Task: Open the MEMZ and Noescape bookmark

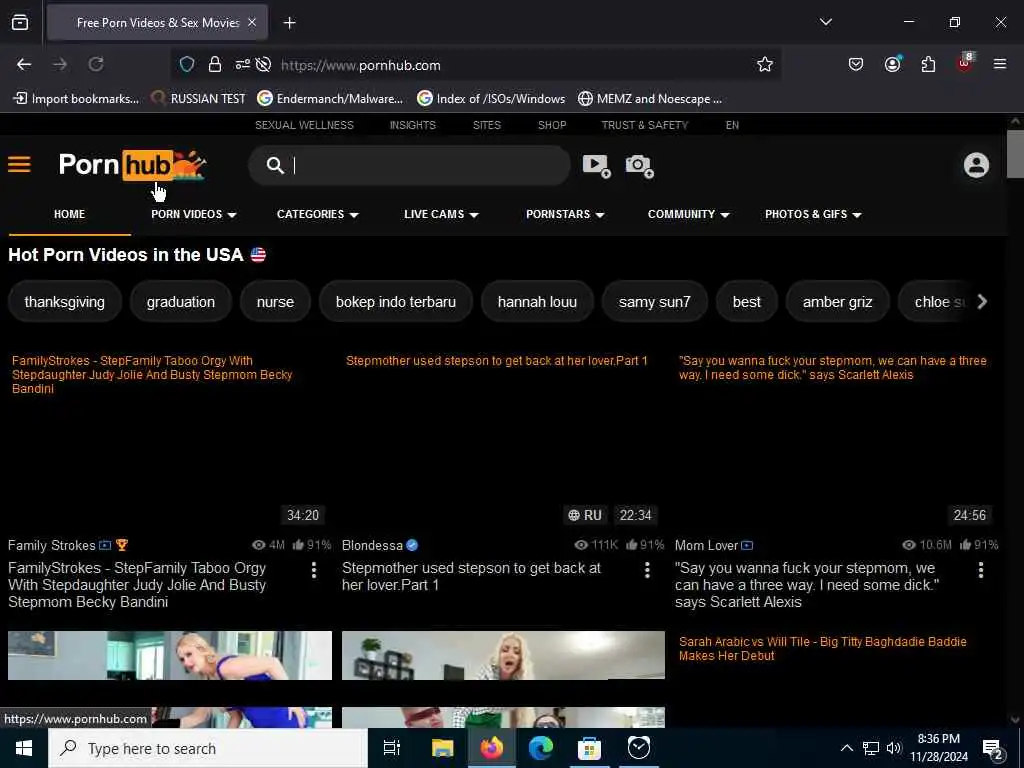Action: [x=650, y=99]
